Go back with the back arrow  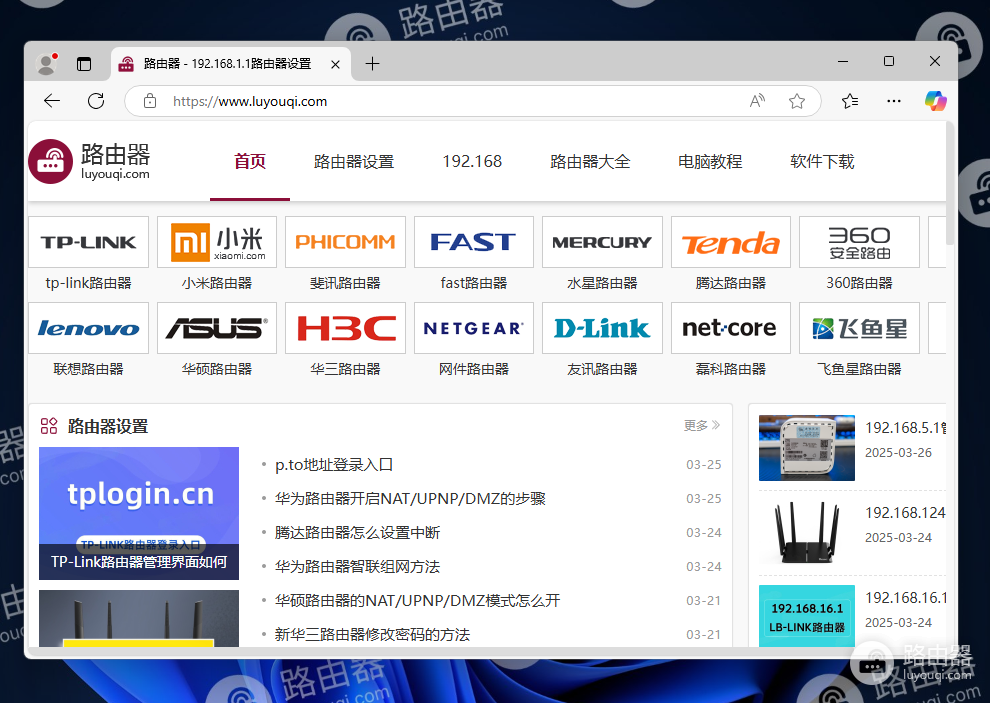pyautogui.click(x=52, y=101)
